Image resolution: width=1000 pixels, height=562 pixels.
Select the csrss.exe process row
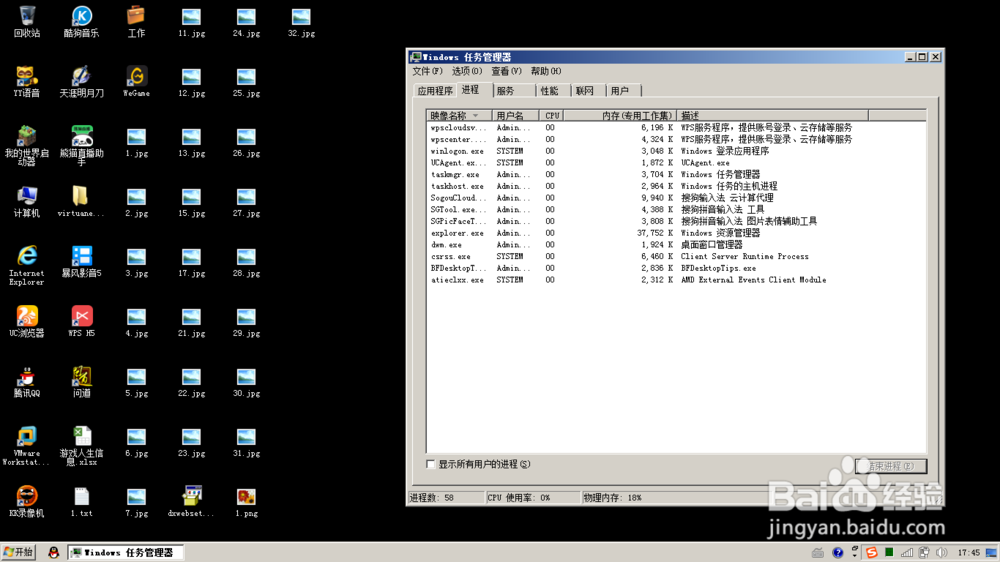[676, 256]
